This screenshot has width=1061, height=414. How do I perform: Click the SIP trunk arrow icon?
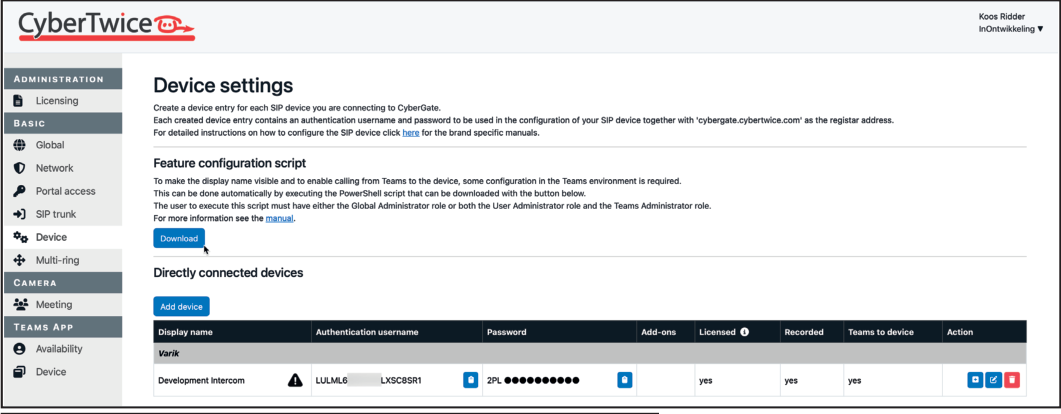click(19, 214)
